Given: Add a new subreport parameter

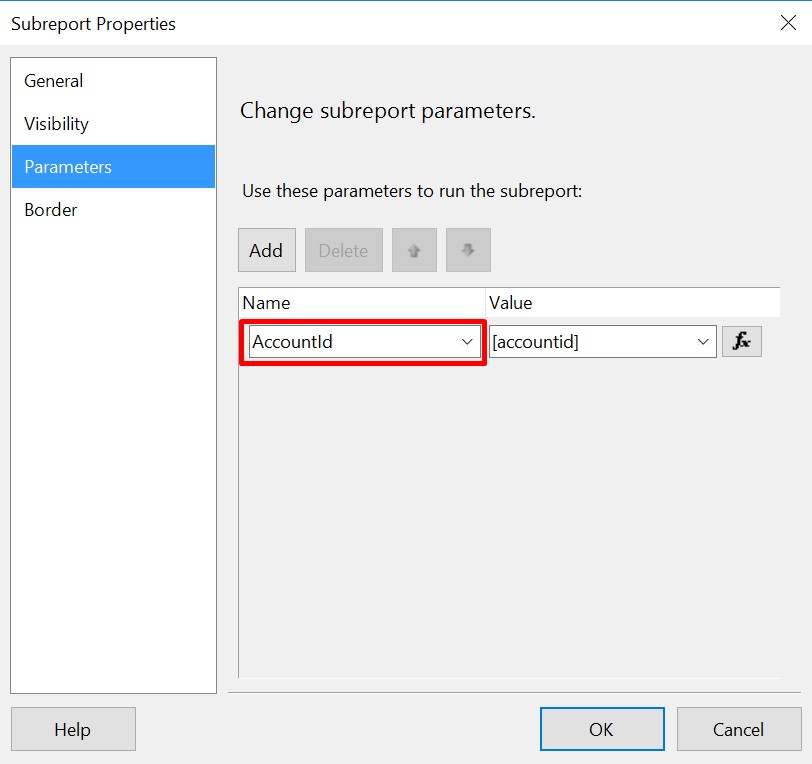Looking at the screenshot, I should click(x=267, y=250).
